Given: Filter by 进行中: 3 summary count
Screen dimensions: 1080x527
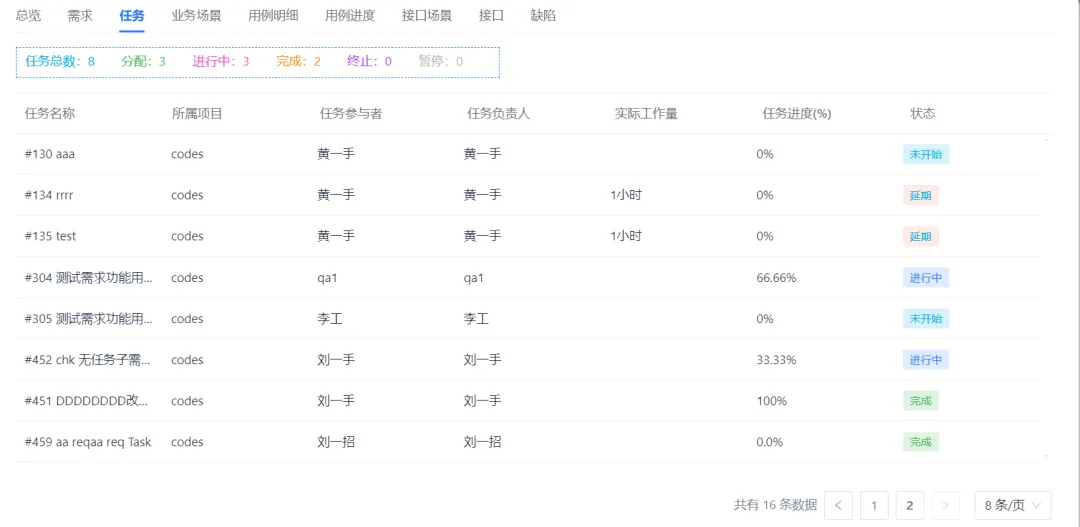Looking at the screenshot, I should [221, 61].
